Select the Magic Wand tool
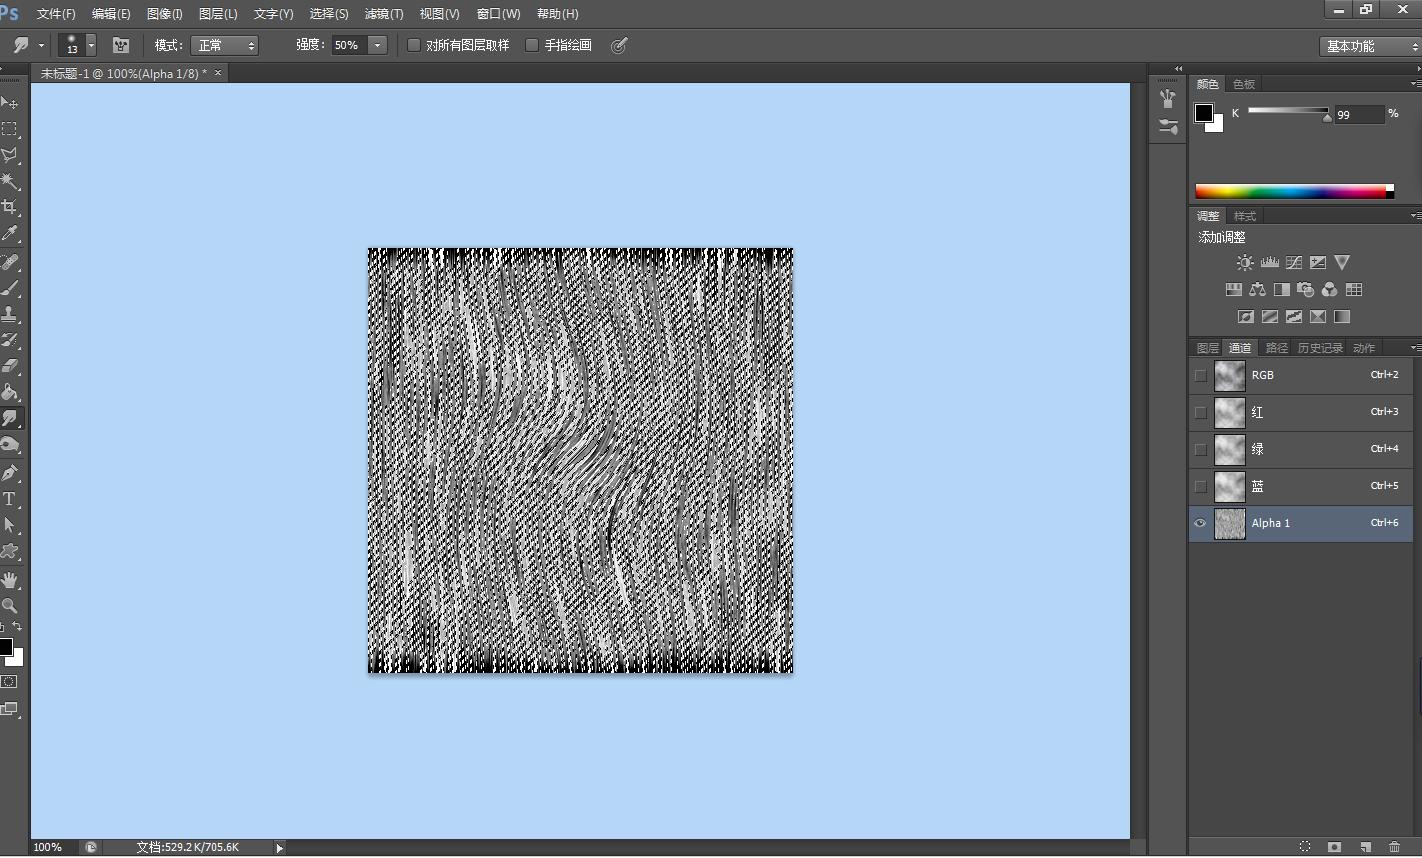1422x858 pixels. 10,181
